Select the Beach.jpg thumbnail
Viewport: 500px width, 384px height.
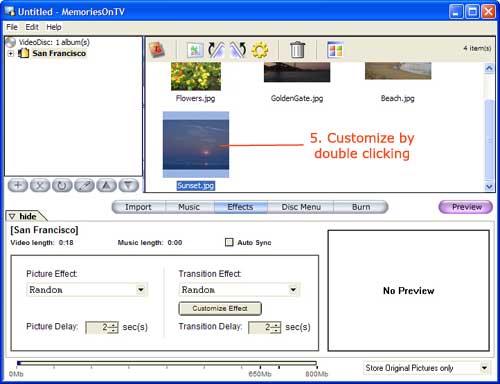(398, 71)
